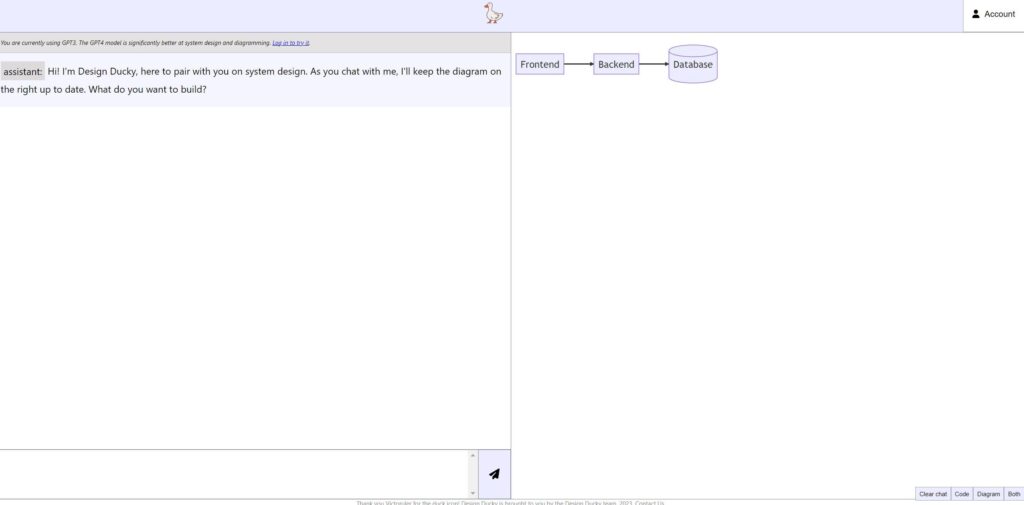This screenshot has width=1024, height=505.
Task: Click arrow between Frontend and Backend
Action: [x=579, y=65]
